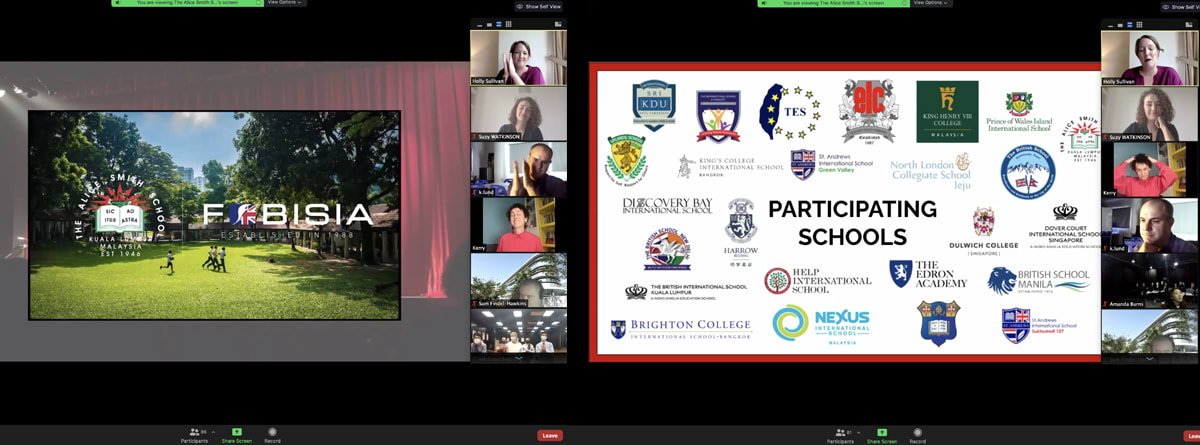Click Nexus International School logo
Image resolution: width=1200 pixels, height=445 pixels.
(x=821, y=324)
